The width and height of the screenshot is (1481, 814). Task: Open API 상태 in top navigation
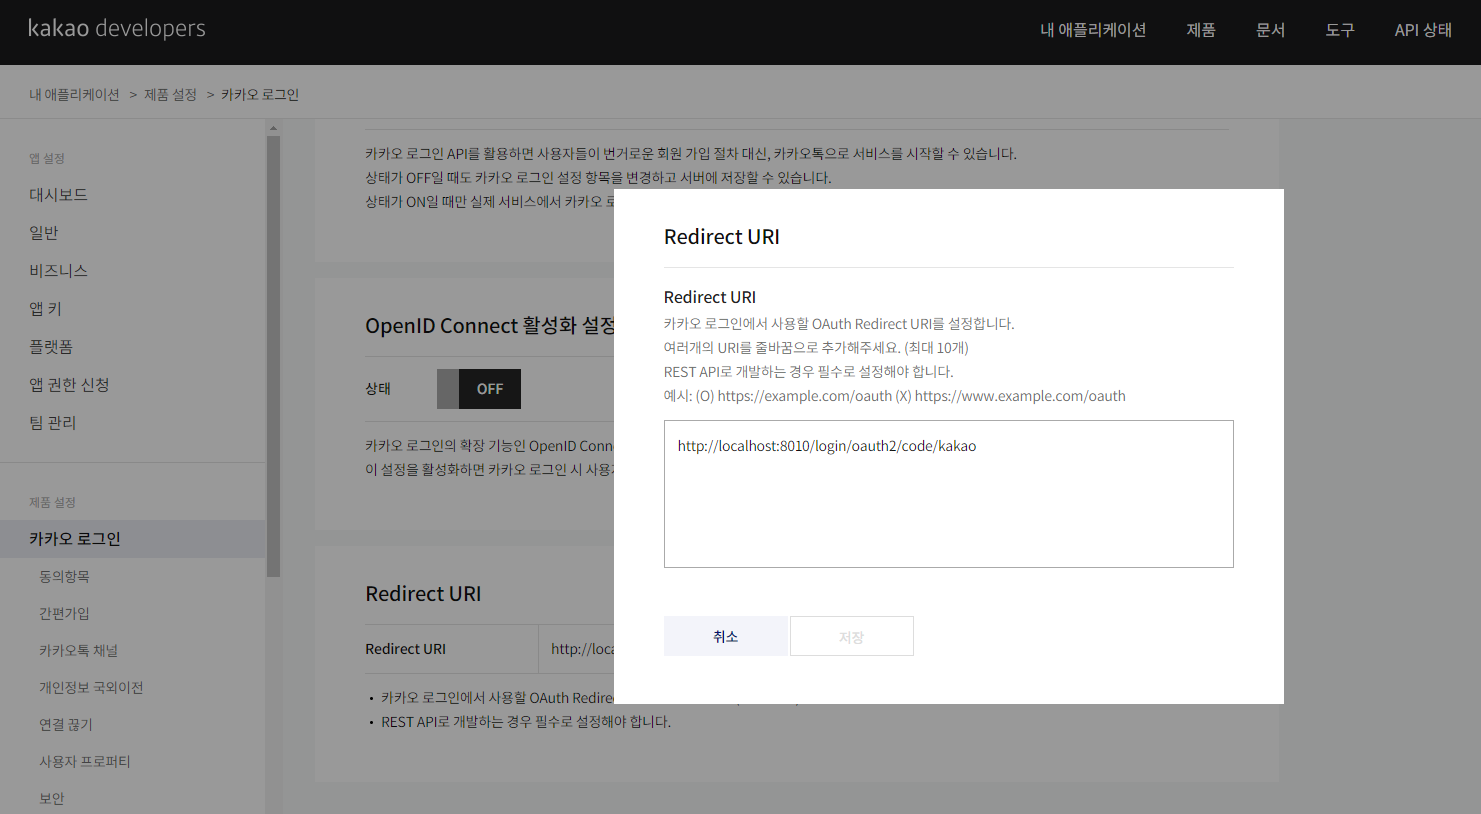[1423, 30]
